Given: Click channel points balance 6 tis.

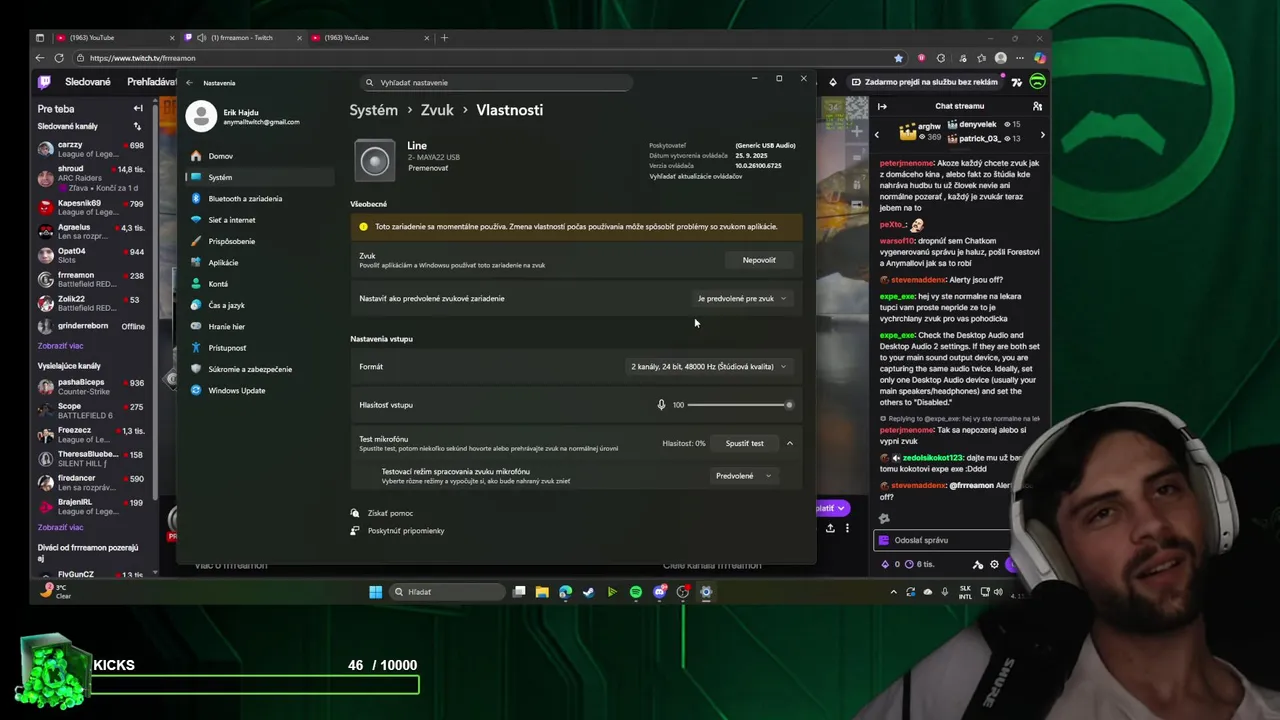Looking at the screenshot, I should (920, 564).
